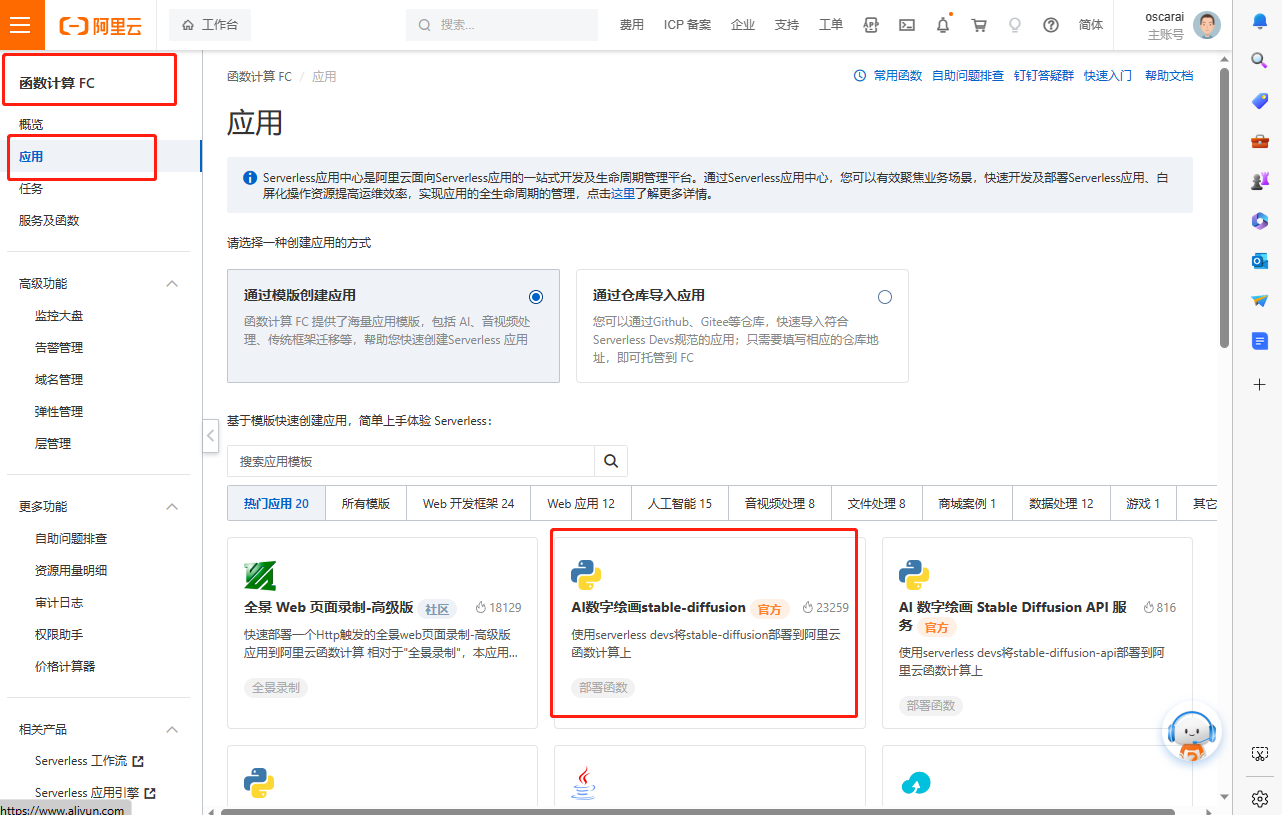Click 费用 in top header

tap(632, 25)
